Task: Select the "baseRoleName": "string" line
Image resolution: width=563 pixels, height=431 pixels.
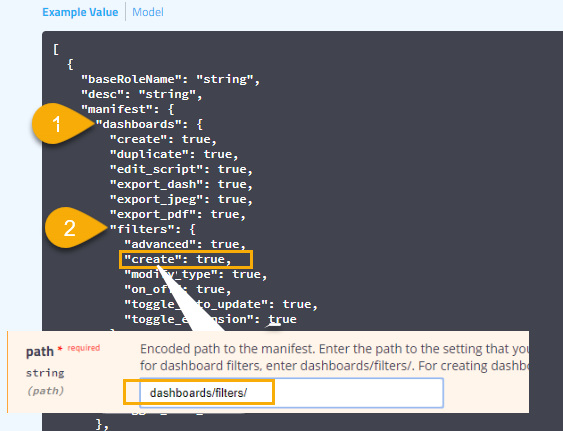Action: pyautogui.click(x=171, y=79)
